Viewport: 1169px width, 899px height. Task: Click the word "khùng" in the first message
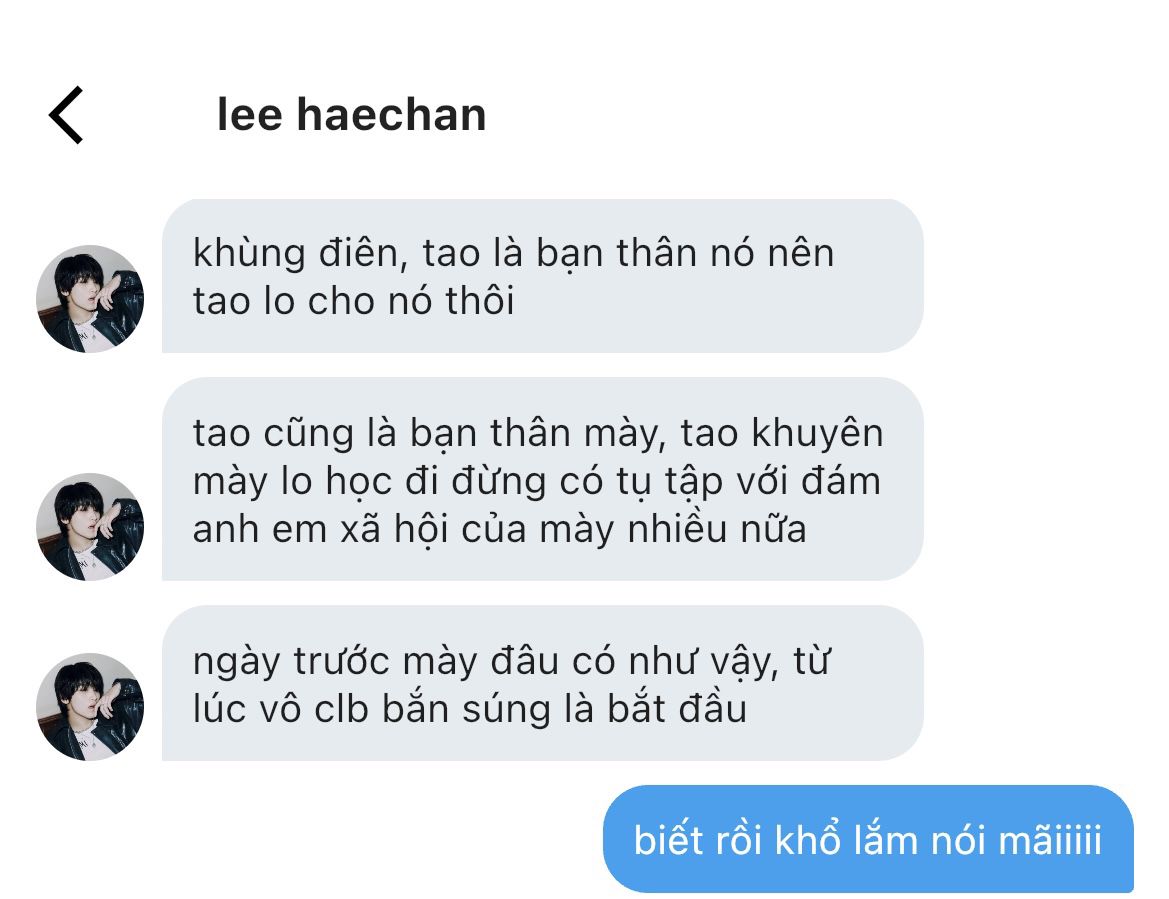(249, 254)
